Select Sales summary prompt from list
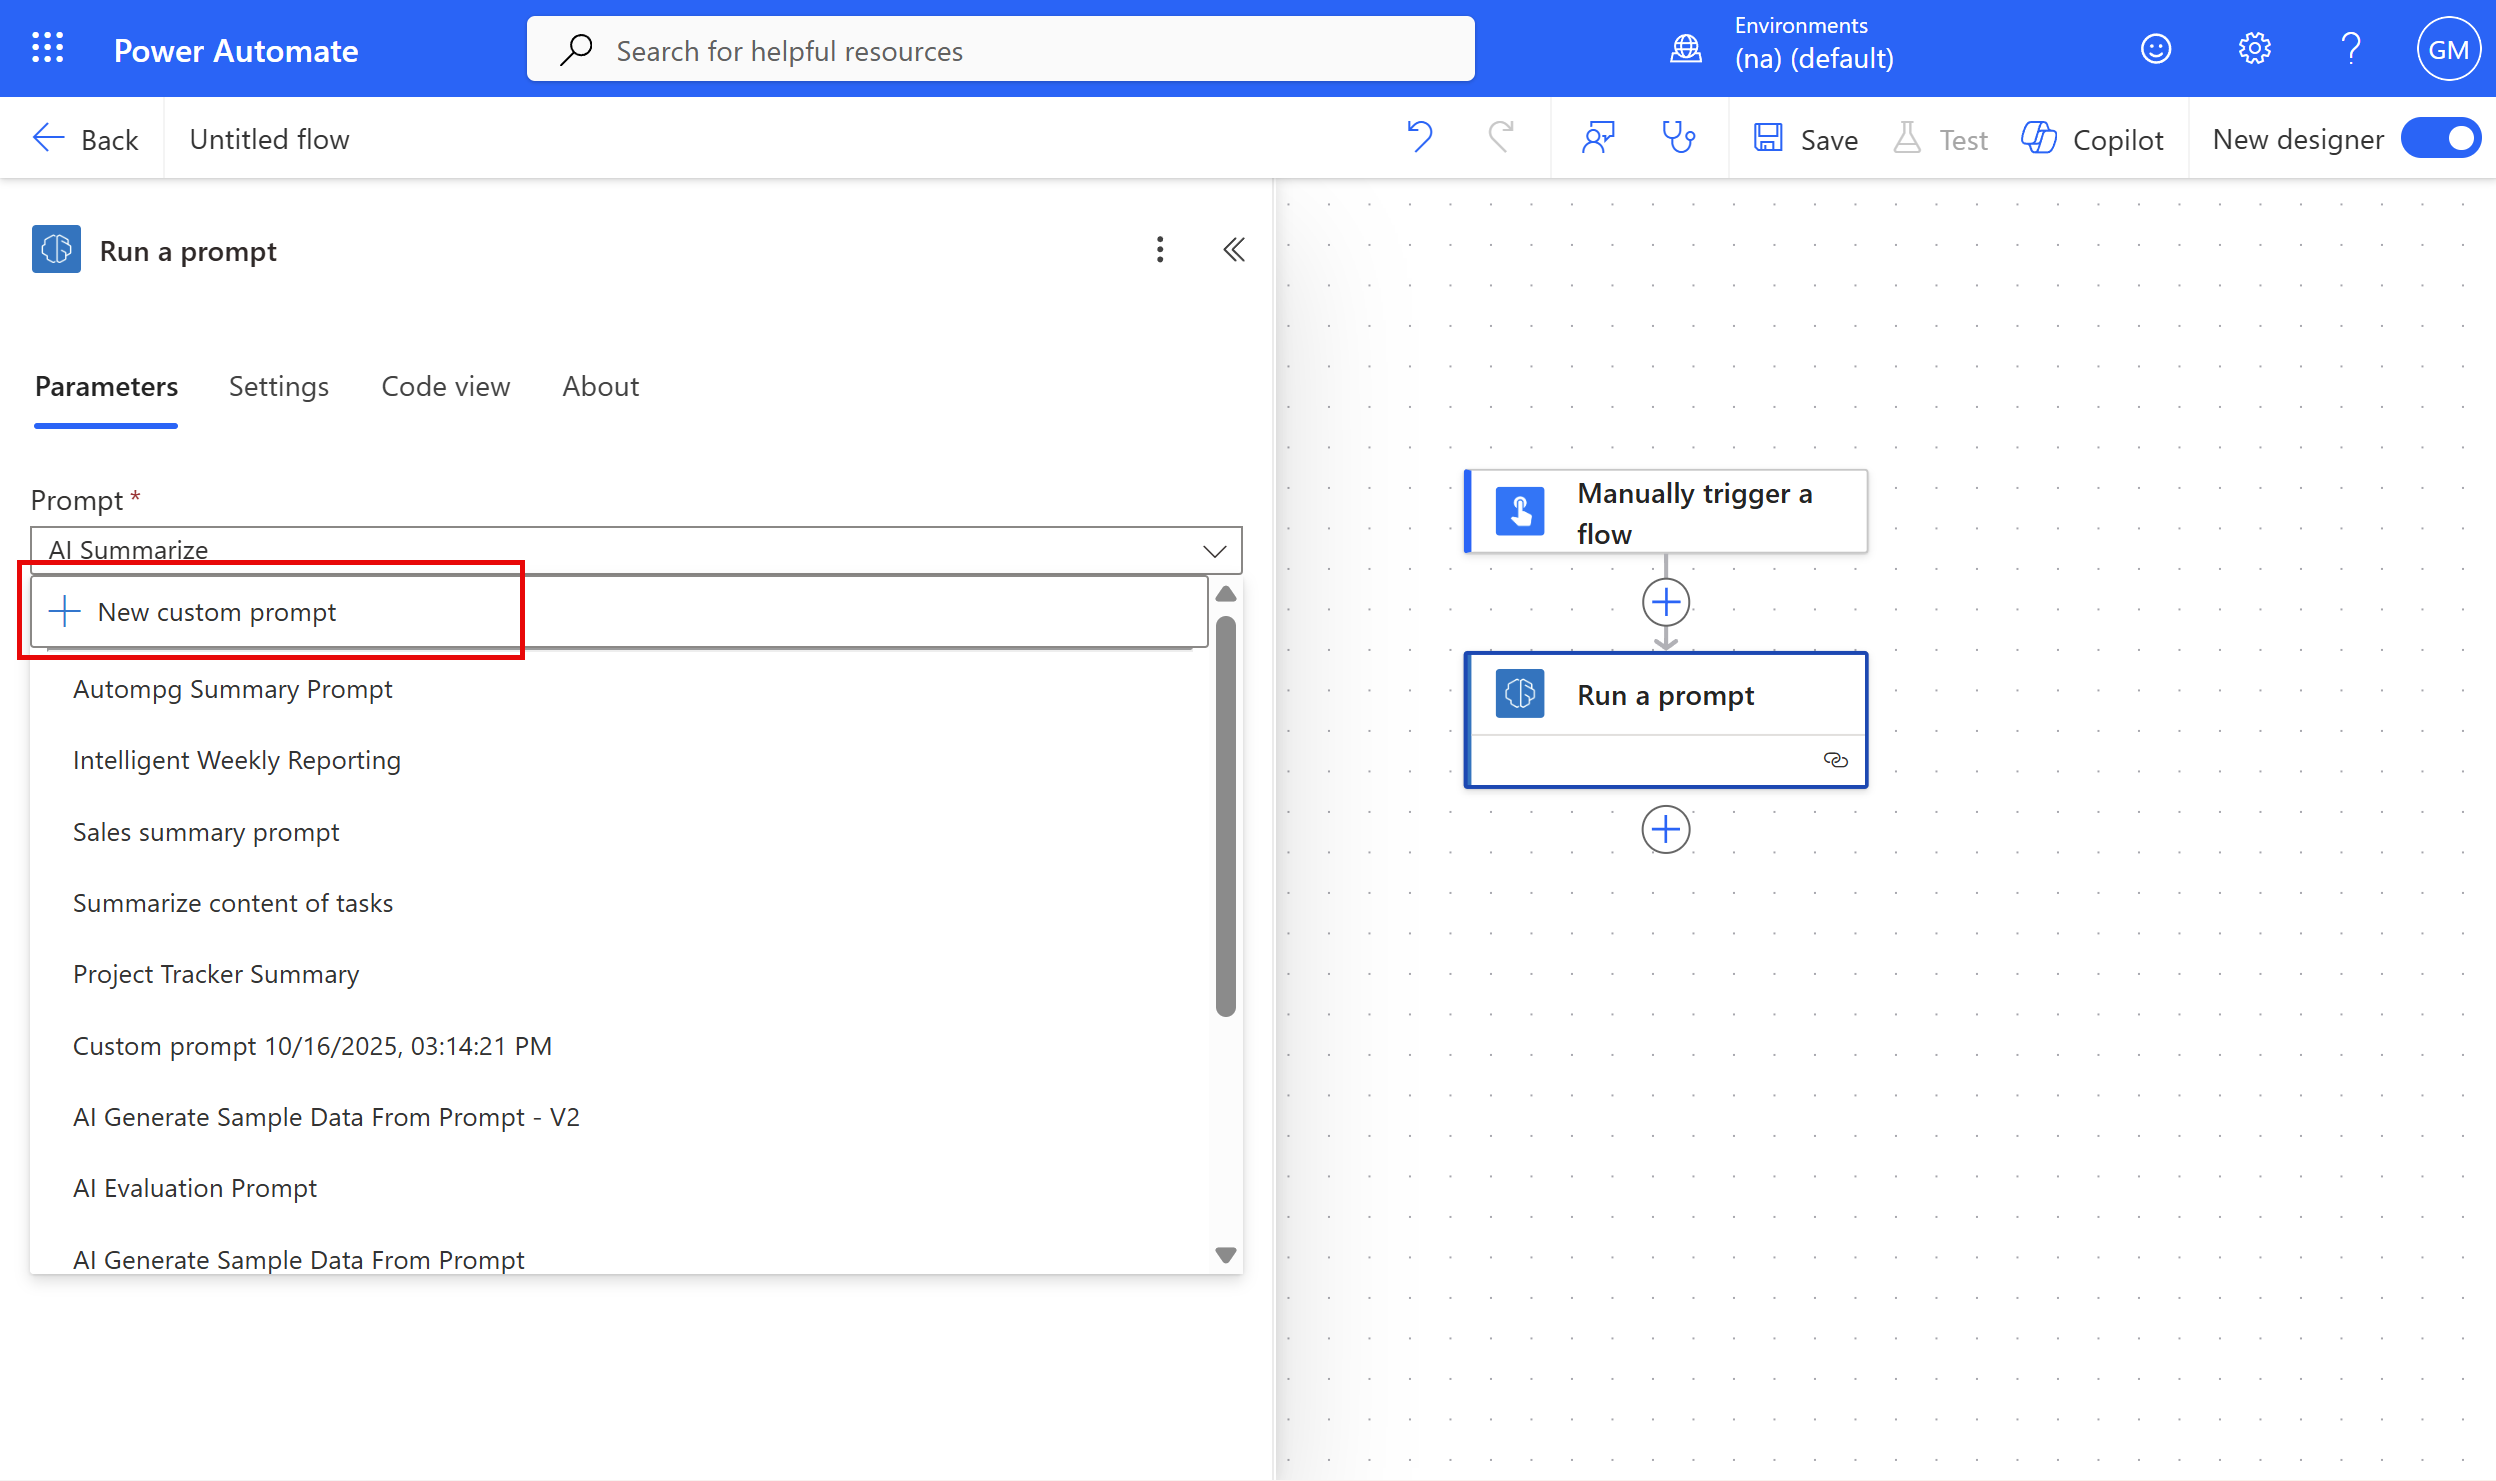 [206, 832]
